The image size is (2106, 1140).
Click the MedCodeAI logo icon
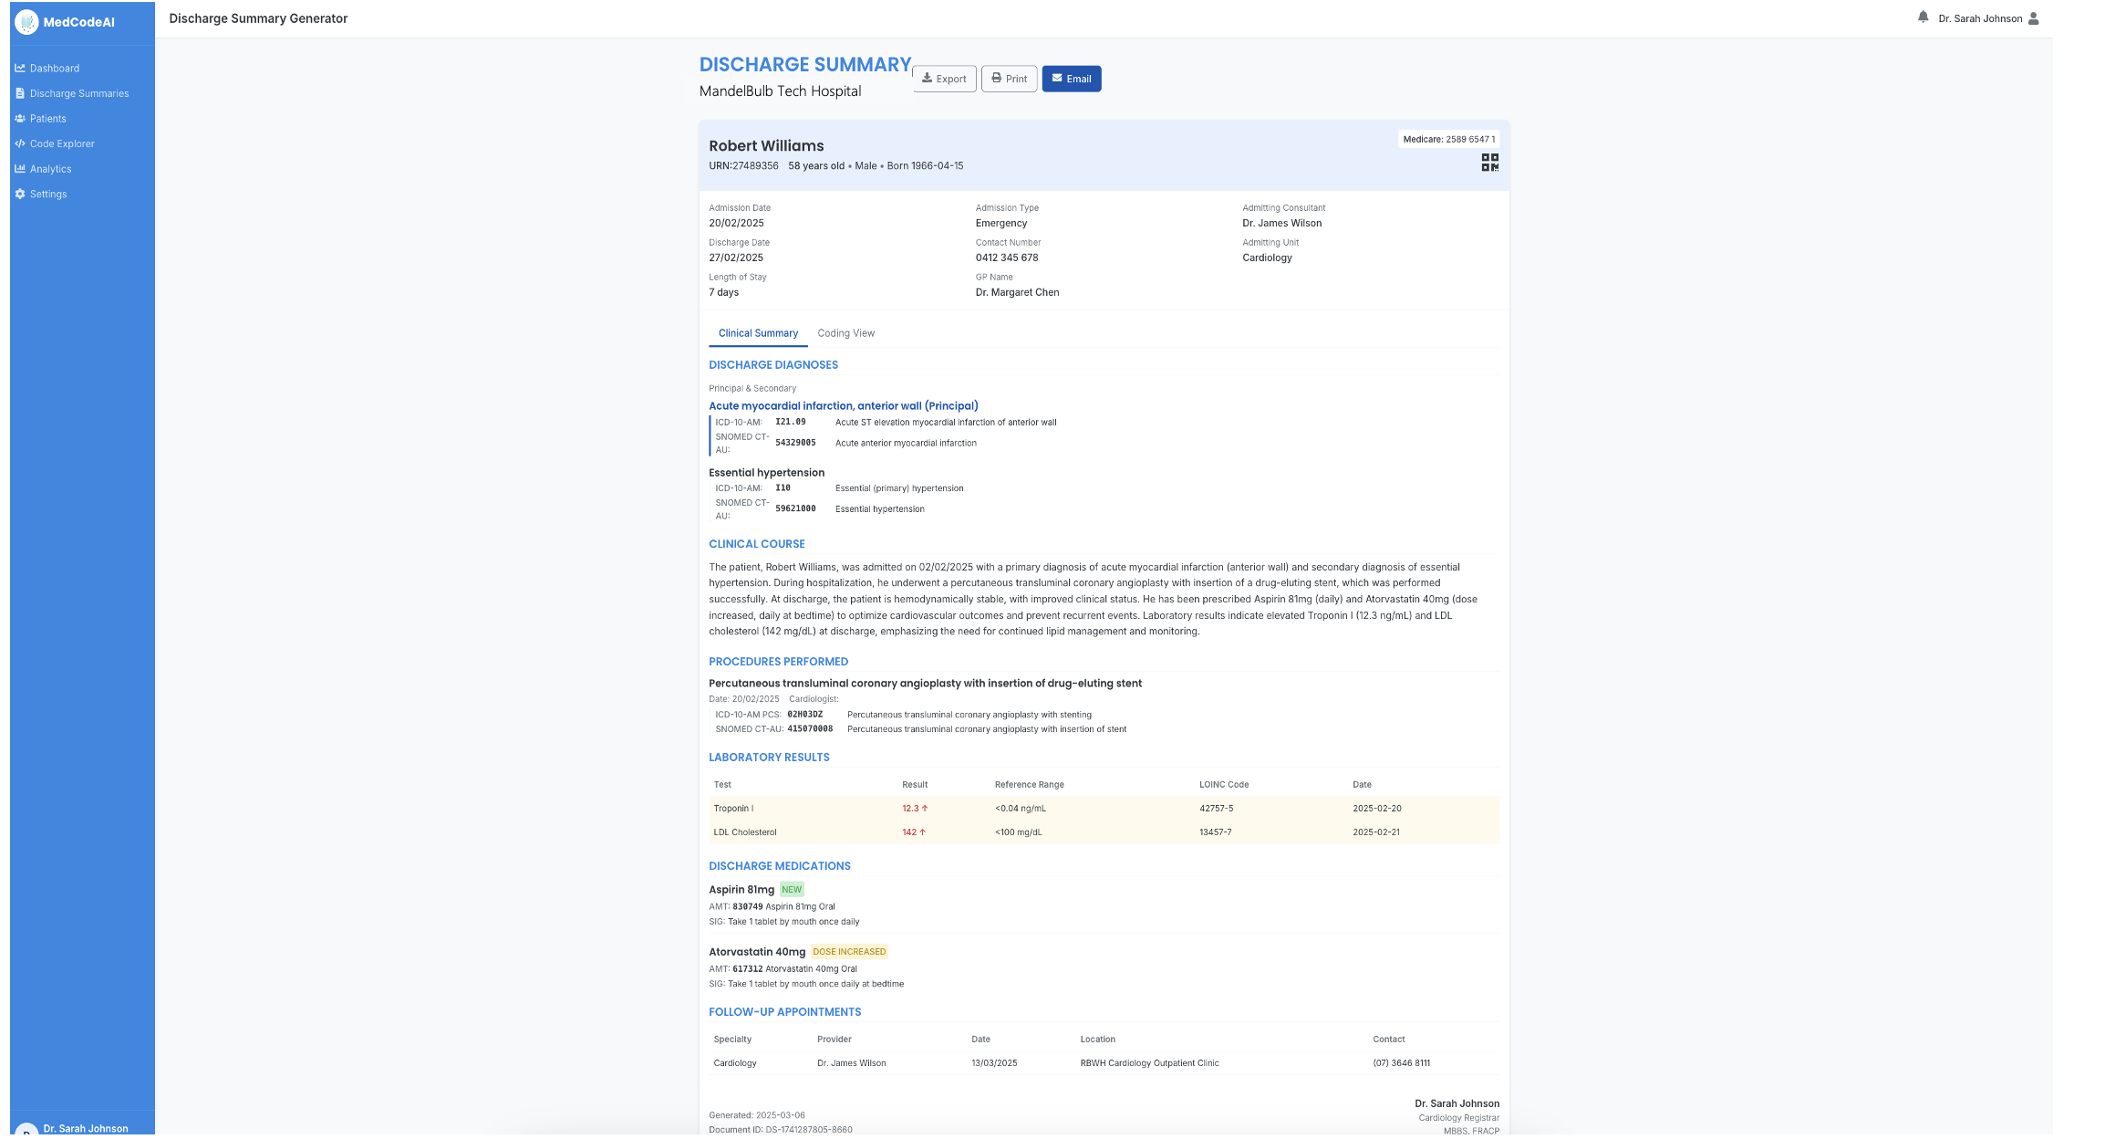pyautogui.click(x=27, y=22)
